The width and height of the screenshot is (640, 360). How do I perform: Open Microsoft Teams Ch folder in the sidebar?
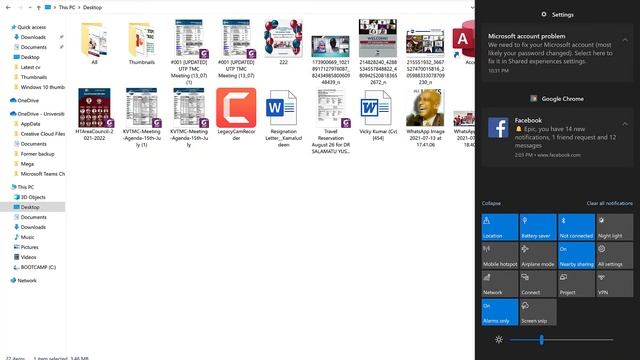[x=42, y=174]
